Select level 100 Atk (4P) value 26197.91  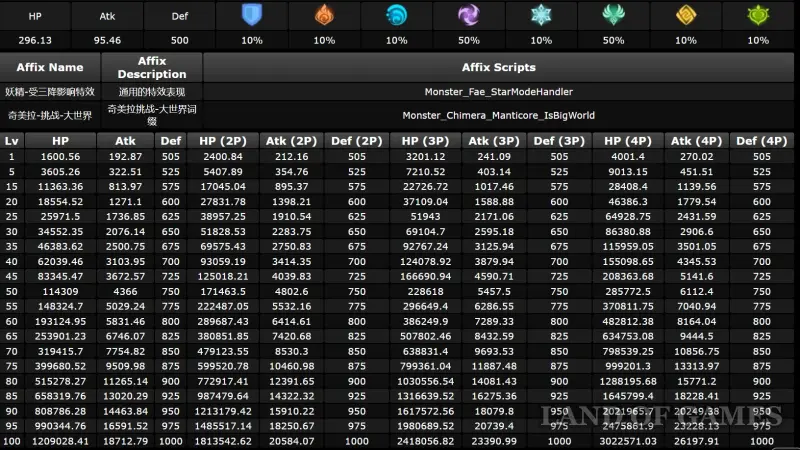(x=696, y=441)
